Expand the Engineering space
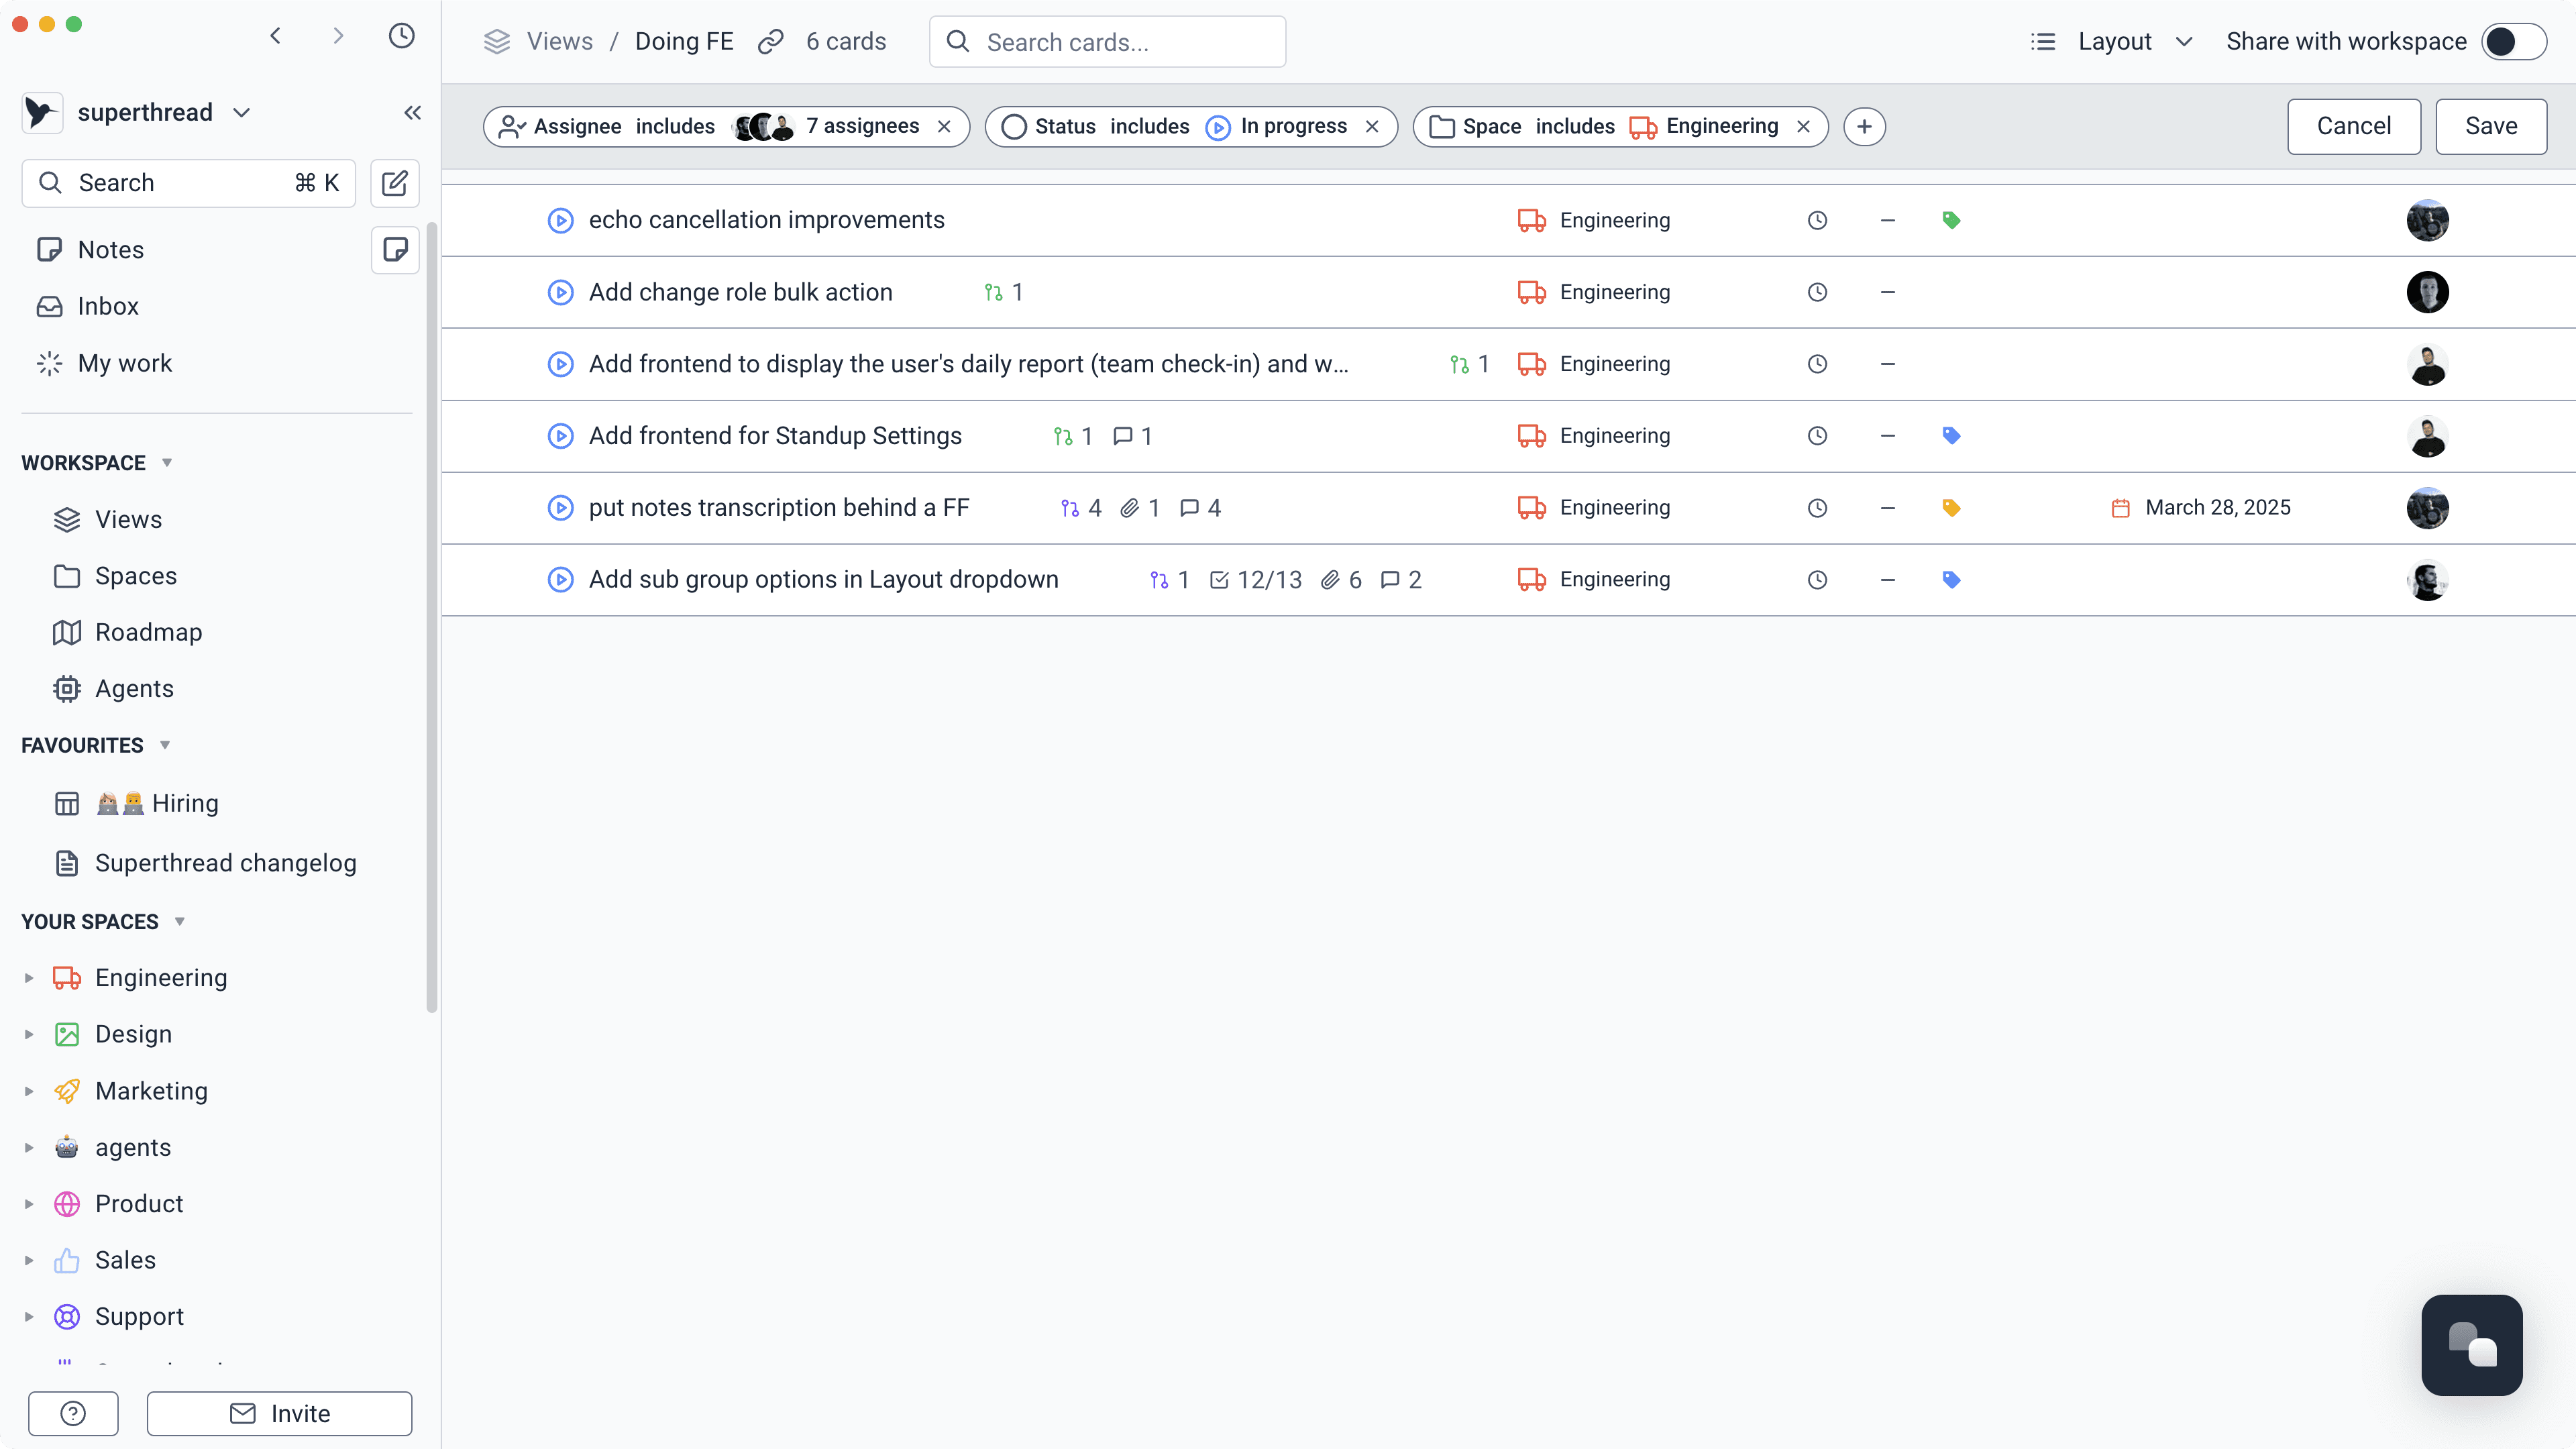This screenshot has height=1449, width=2576. point(29,978)
